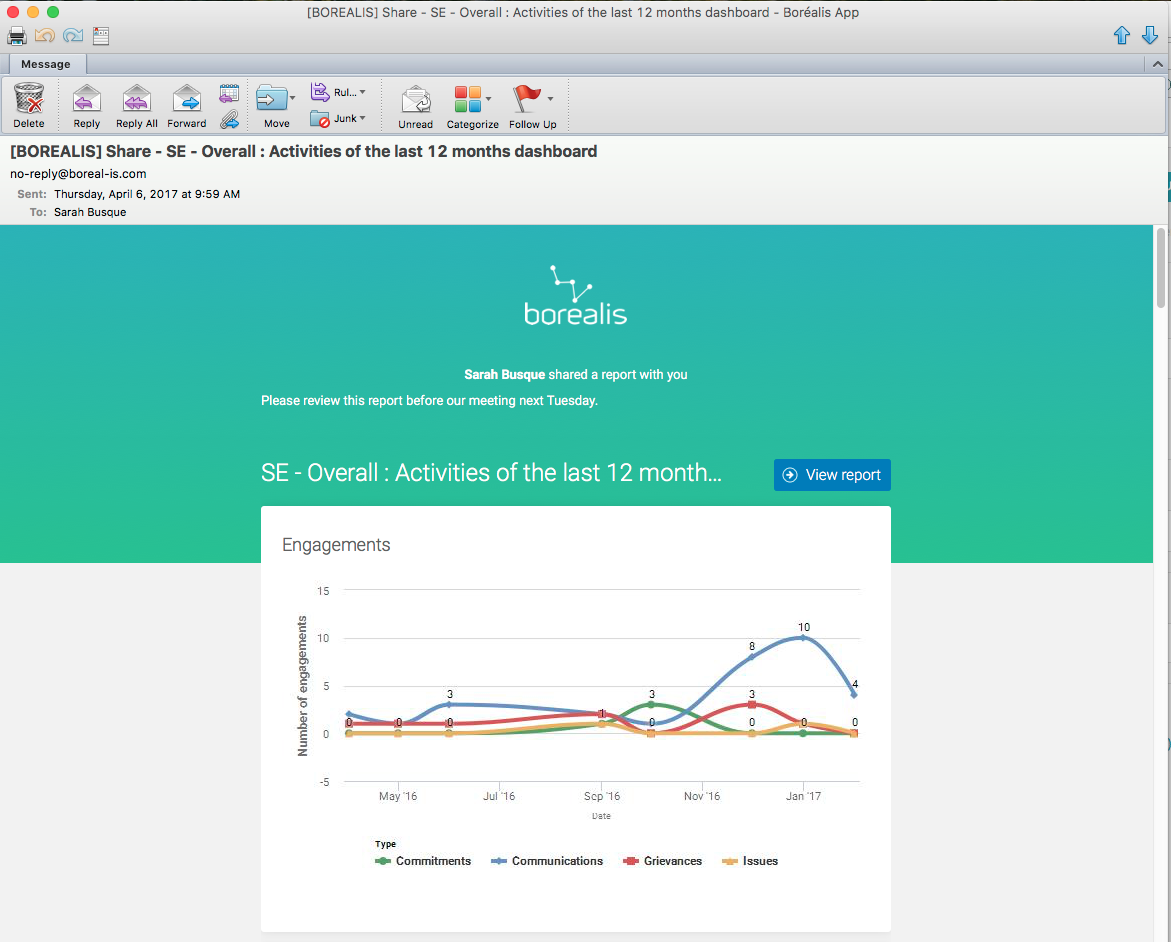Click recipient name Sarah Busque in To field
This screenshot has width=1171, height=942.
tap(90, 212)
